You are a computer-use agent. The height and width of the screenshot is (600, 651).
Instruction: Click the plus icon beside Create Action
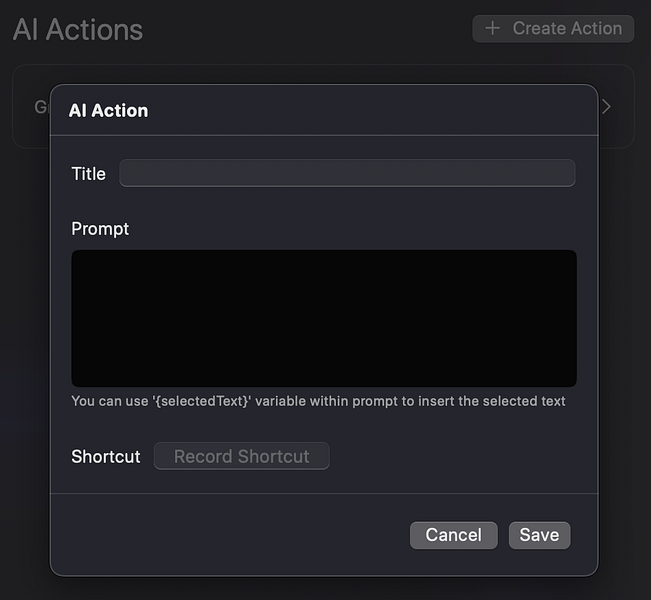point(492,29)
